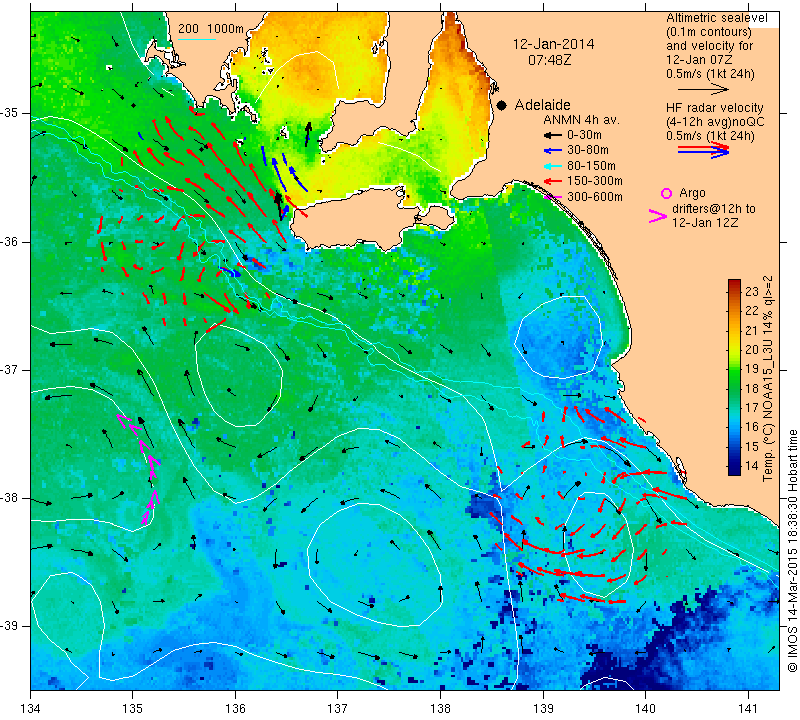The image size is (800, 720).
Task: Click the magenta Argo circle symbol
Action: click(x=666, y=193)
